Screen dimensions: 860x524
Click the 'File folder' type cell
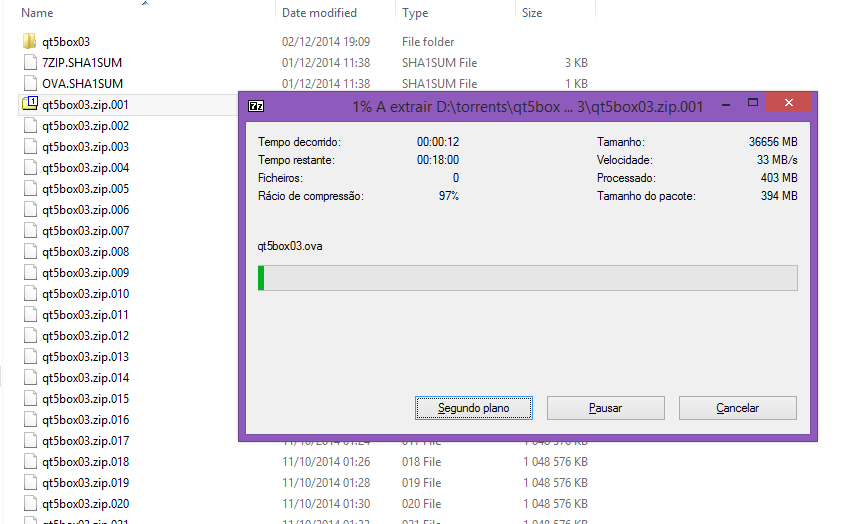pyautogui.click(x=428, y=42)
